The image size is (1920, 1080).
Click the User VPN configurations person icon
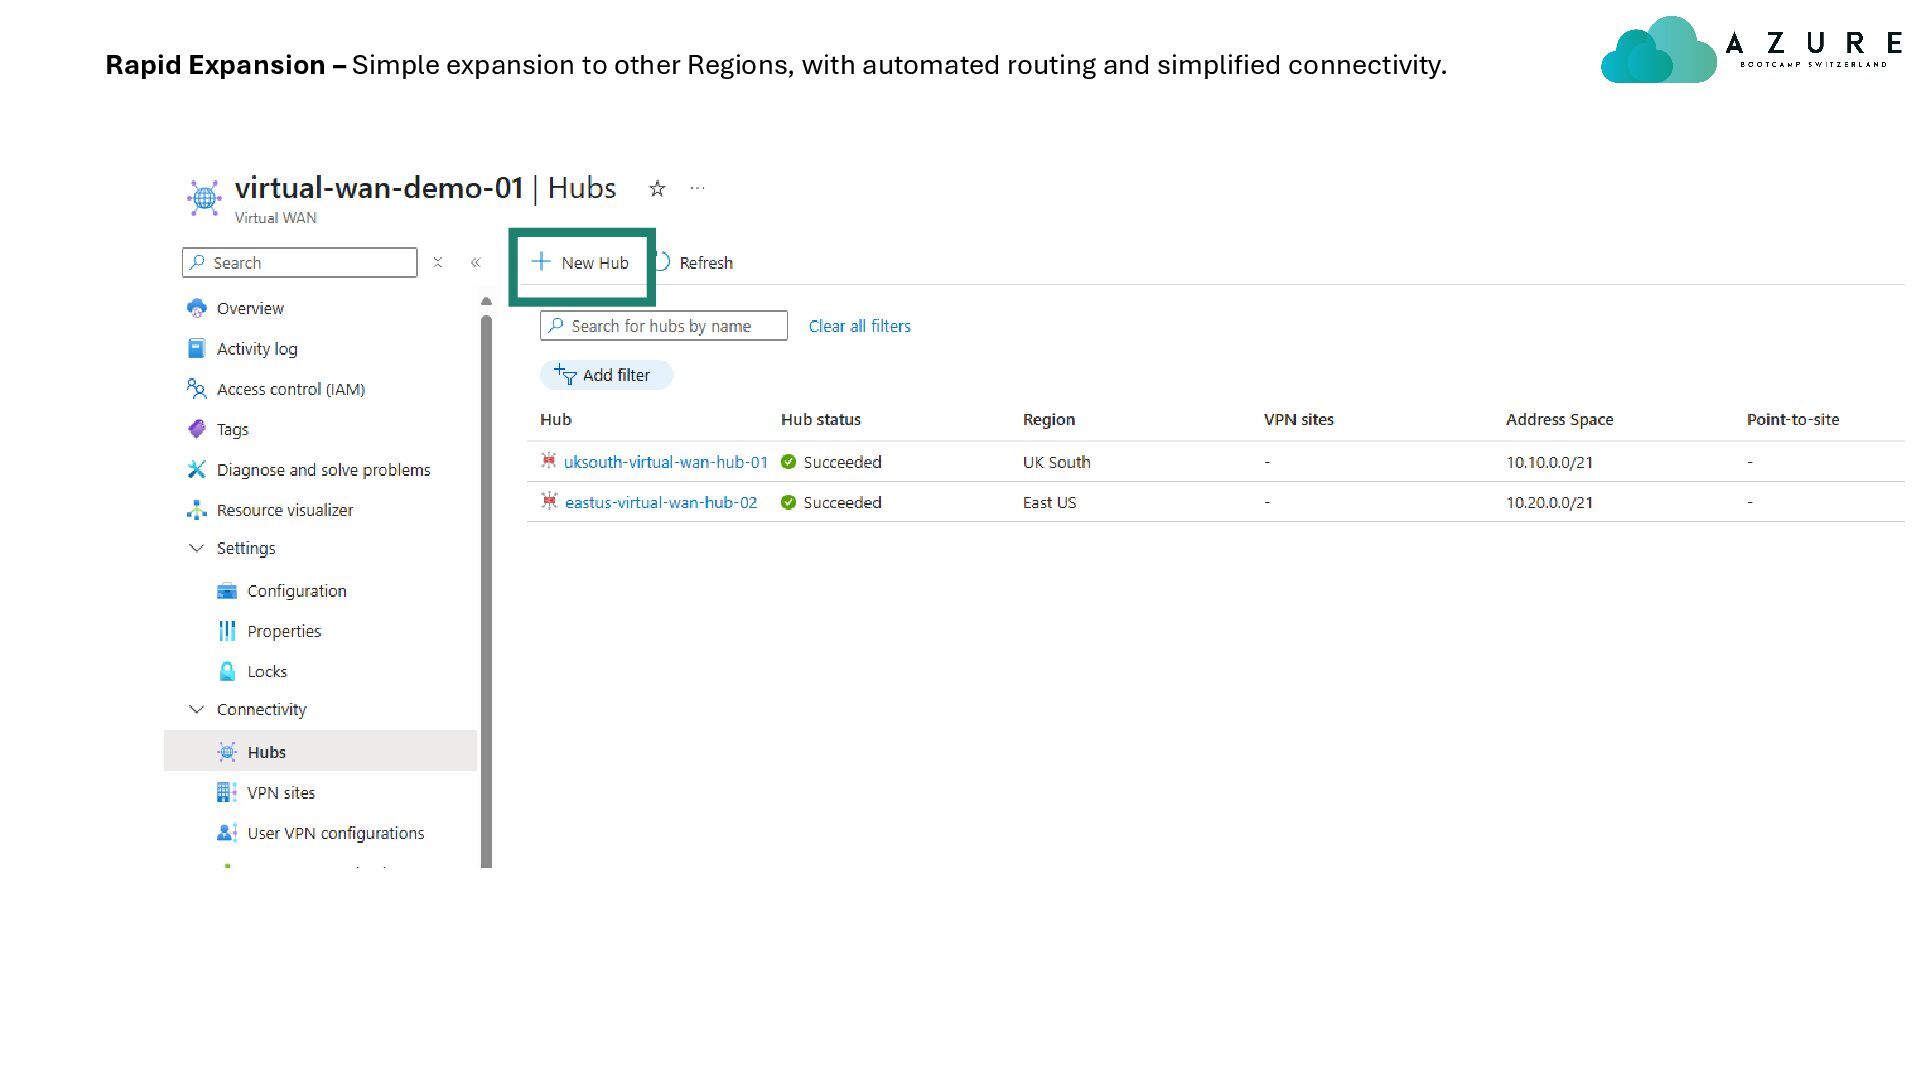pyautogui.click(x=227, y=832)
